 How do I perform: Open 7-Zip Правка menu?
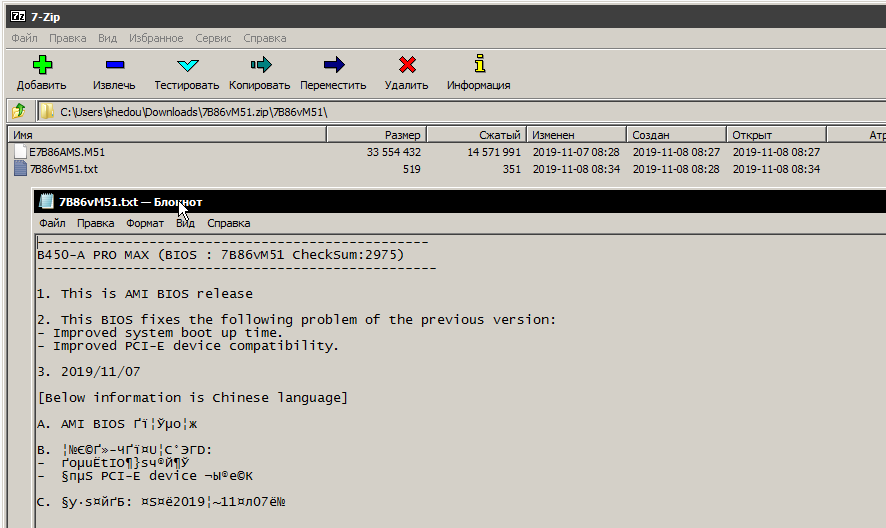point(68,38)
